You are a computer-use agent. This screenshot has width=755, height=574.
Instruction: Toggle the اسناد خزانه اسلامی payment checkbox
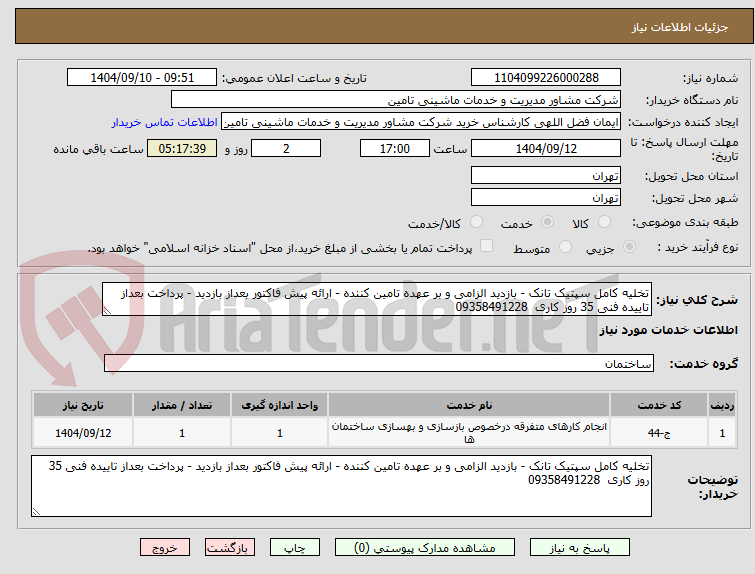487,246
